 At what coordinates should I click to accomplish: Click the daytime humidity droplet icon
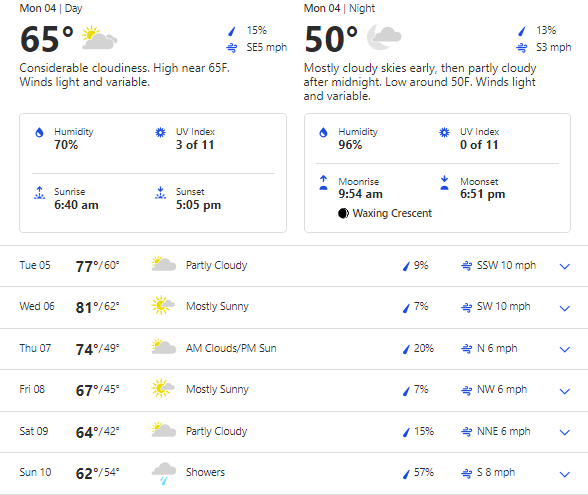click(x=39, y=132)
